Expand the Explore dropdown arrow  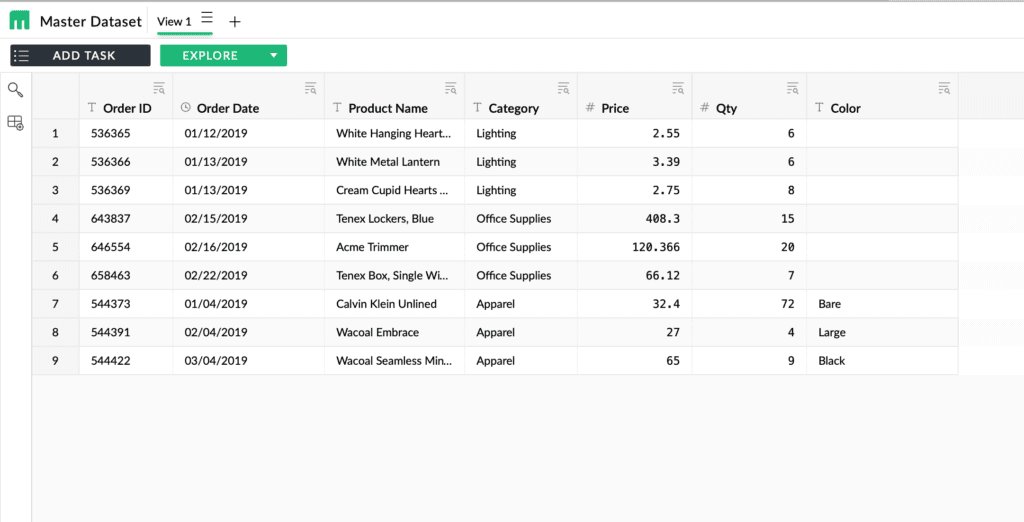274,56
